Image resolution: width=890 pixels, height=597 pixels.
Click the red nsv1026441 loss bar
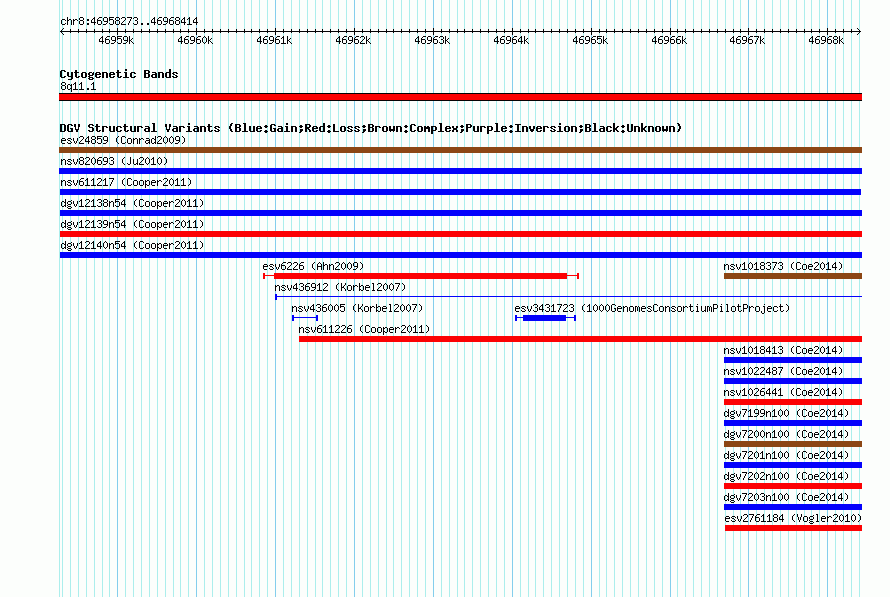[x=793, y=402]
